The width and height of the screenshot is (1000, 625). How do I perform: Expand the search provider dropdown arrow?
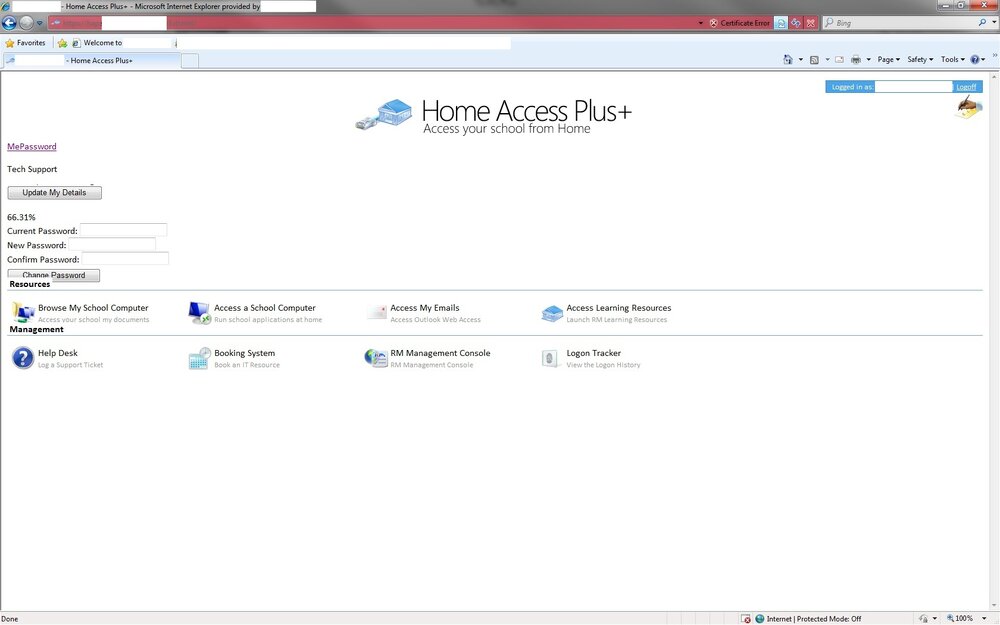(x=994, y=23)
